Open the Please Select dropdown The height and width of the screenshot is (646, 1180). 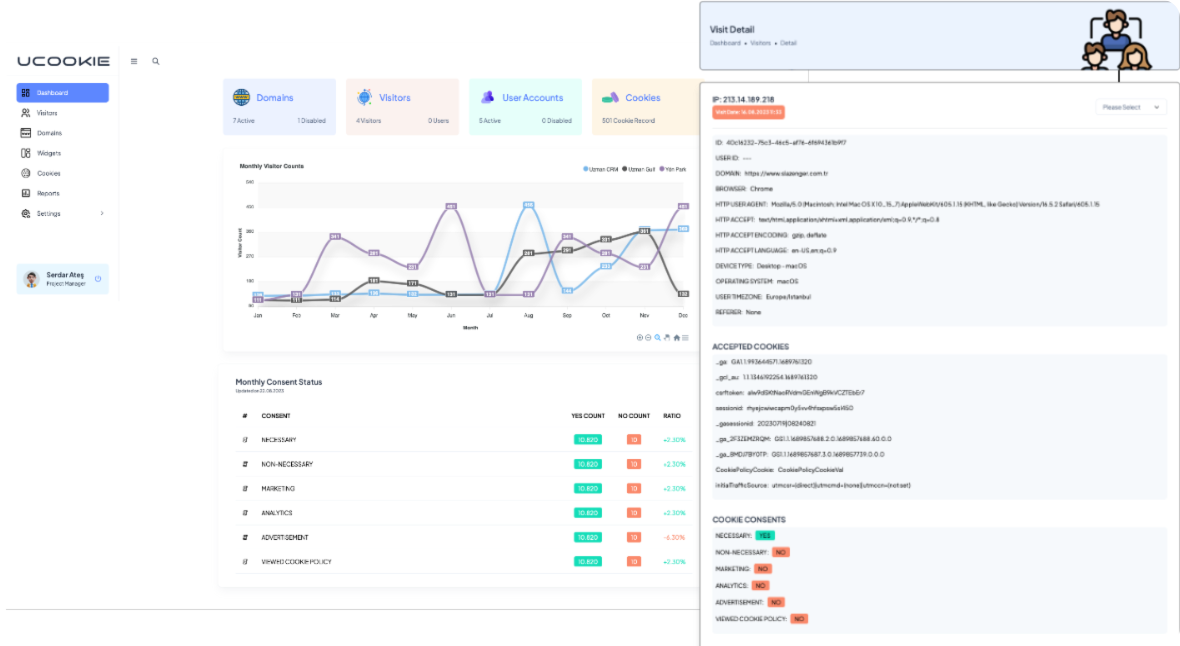(x=1131, y=107)
